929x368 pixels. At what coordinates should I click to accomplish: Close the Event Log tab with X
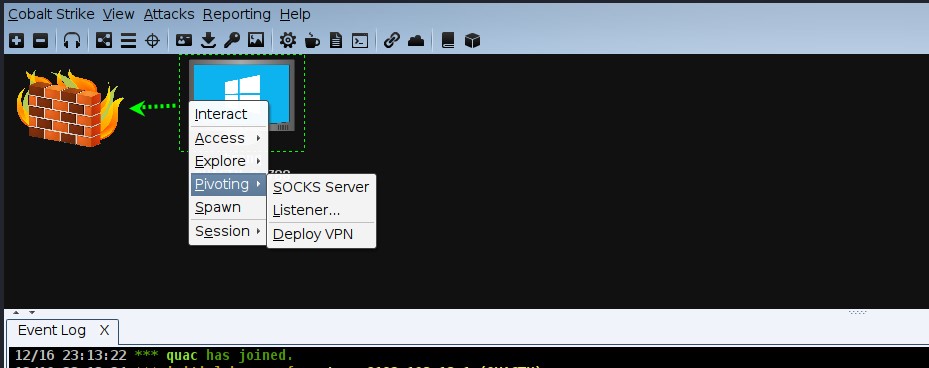tap(104, 331)
